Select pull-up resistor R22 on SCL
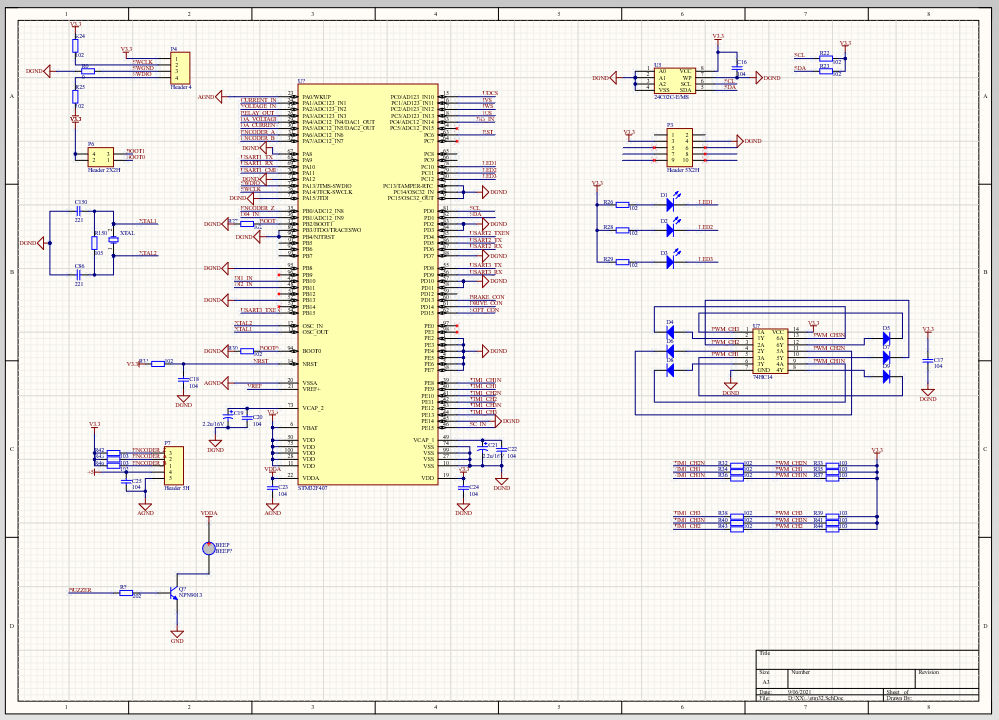This screenshot has height=720, width=999. 826,59
